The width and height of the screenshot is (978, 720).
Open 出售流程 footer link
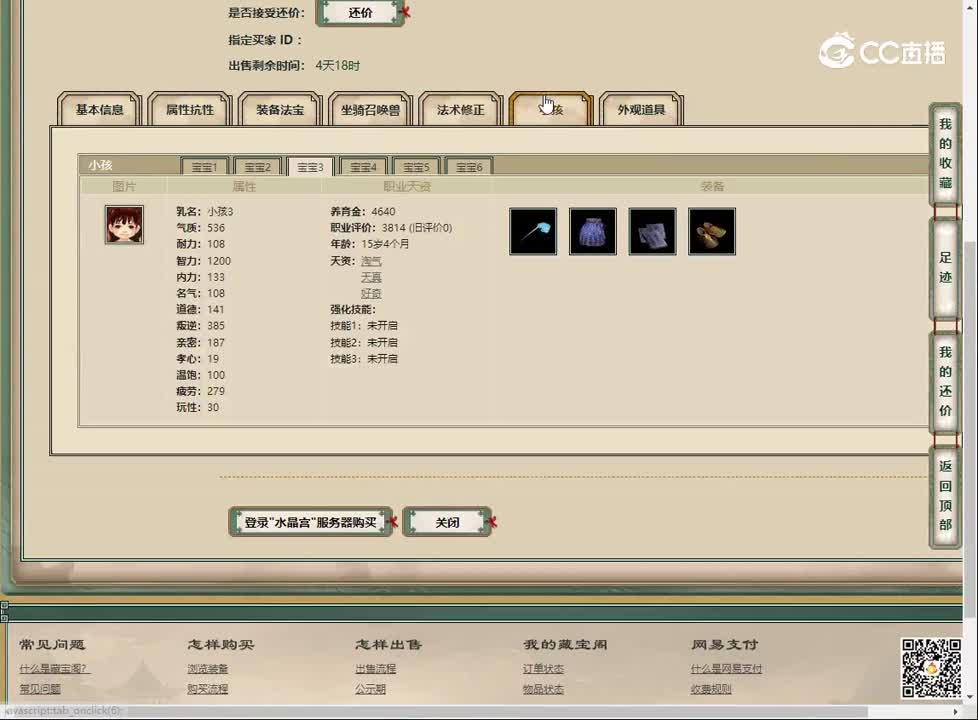click(375, 668)
